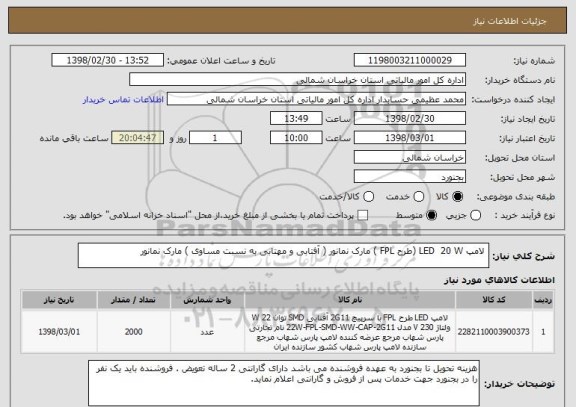Click the remaining time countdown 20:04:47
The image size is (576, 407).
coord(138,138)
